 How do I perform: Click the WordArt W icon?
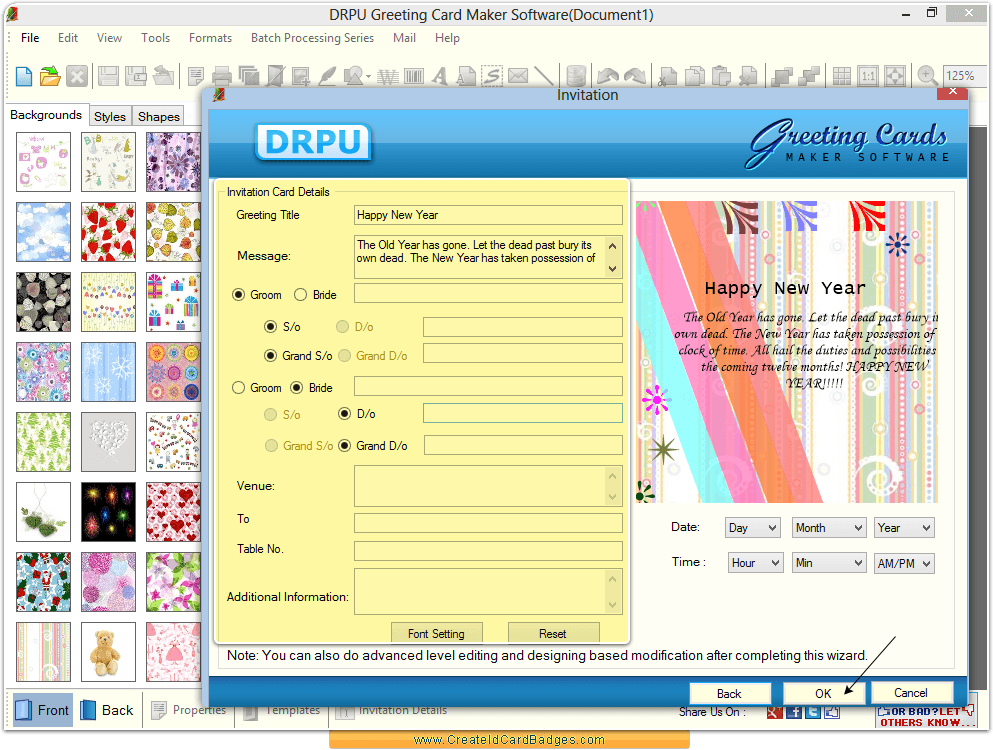coord(388,77)
